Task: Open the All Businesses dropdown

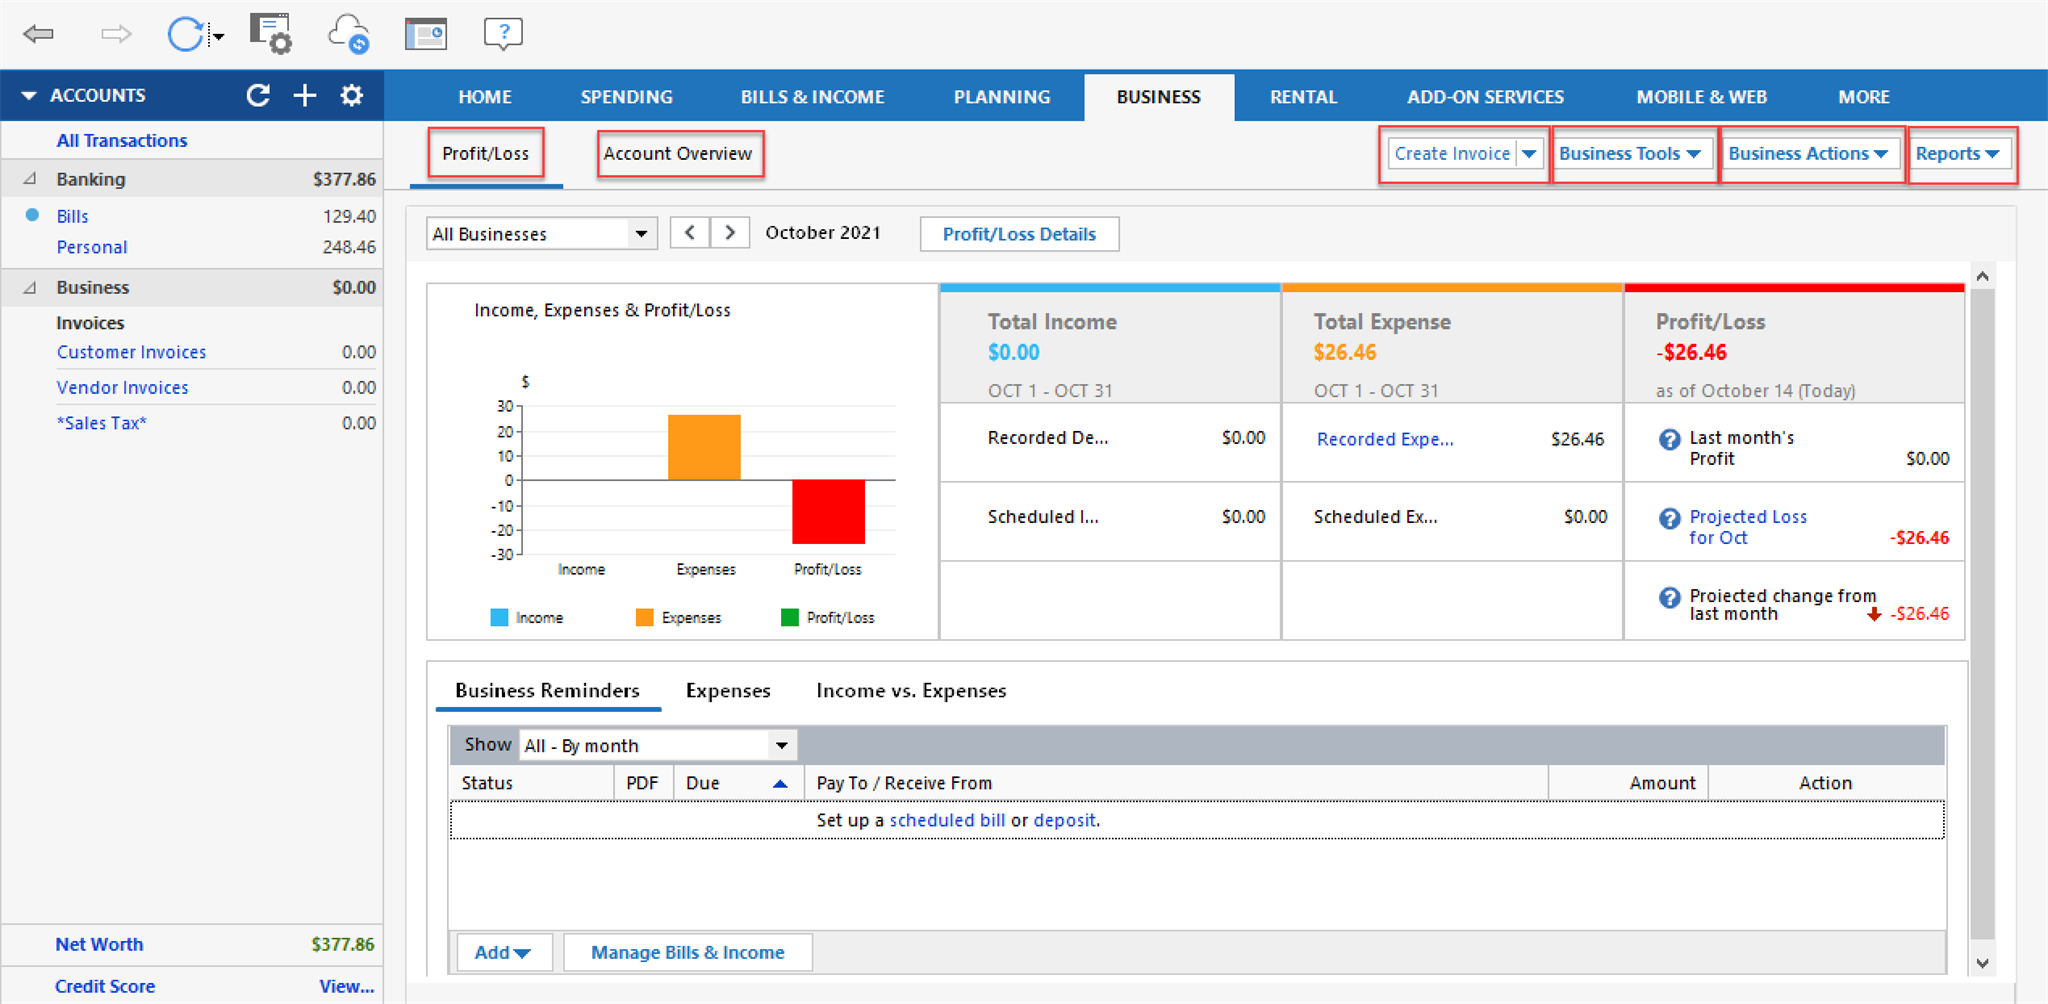Action: pos(541,234)
